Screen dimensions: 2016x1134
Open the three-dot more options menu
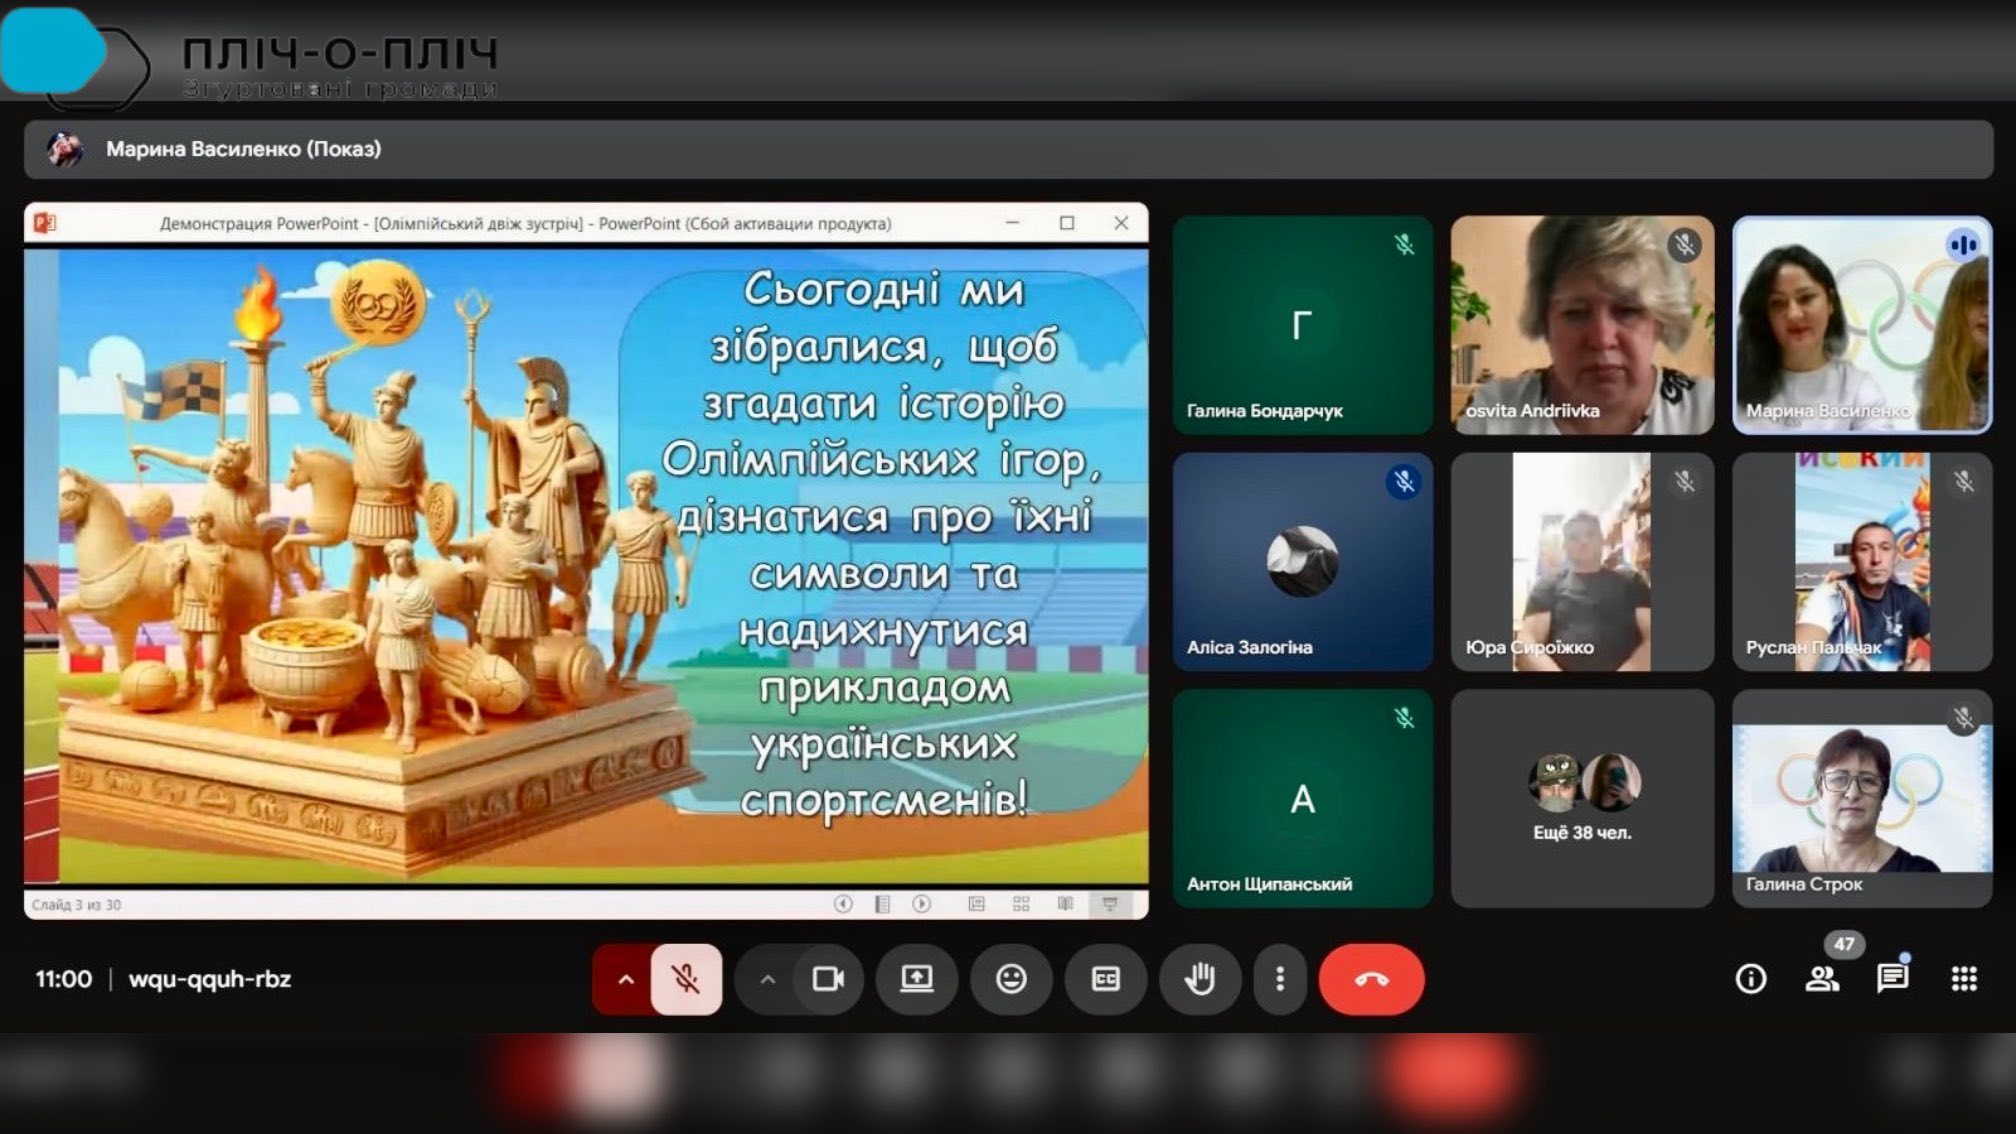point(1280,979)
